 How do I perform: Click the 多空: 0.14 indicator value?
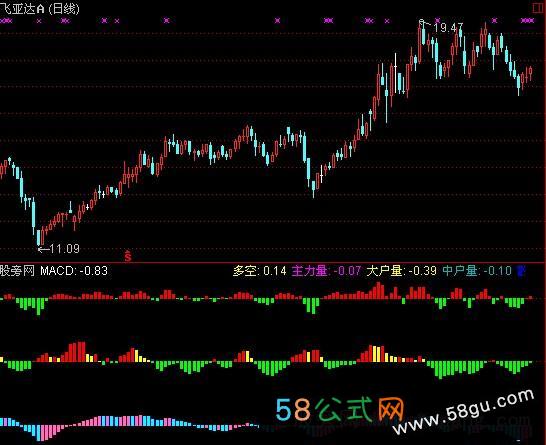pyautogui.click(x=259, y=271)
